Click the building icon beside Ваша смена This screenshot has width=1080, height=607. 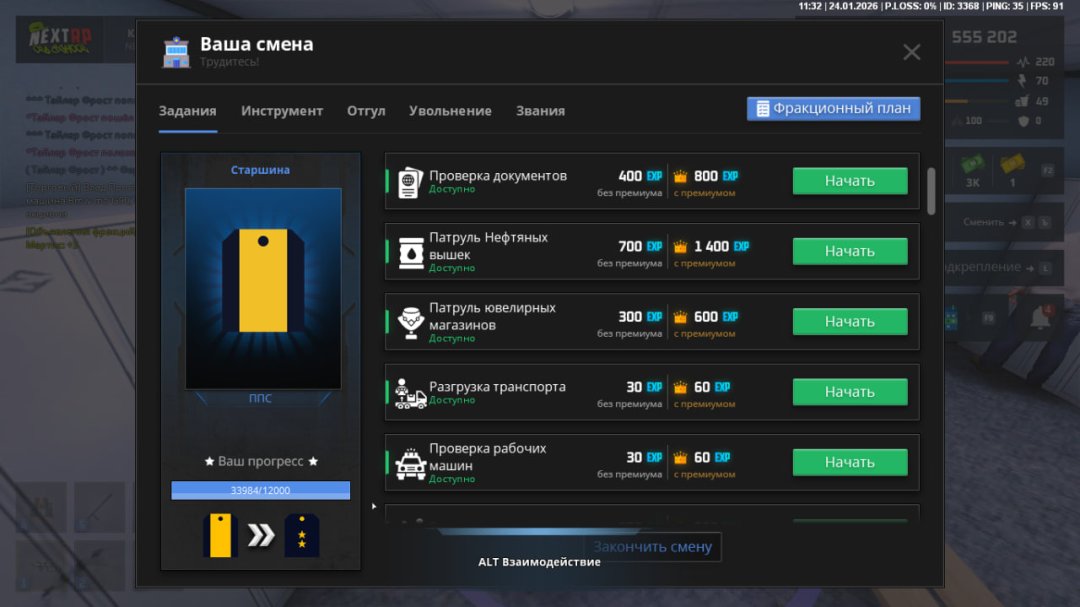pyautogui.click(x=176, y=52)
